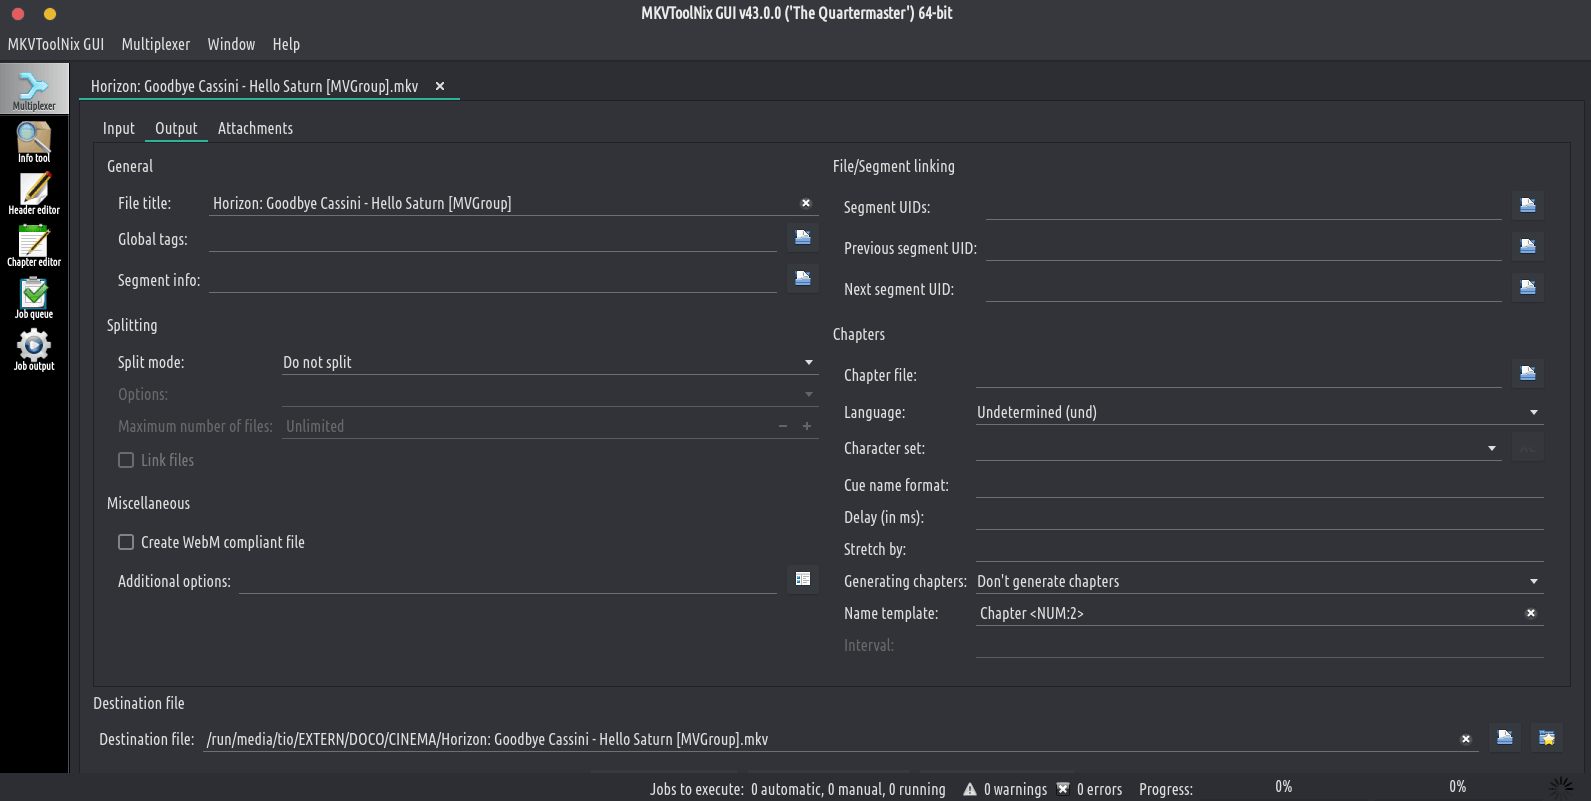Open the chapter Language dropdown
This screenshot has width=1591, height=801.
[1258, 412]
